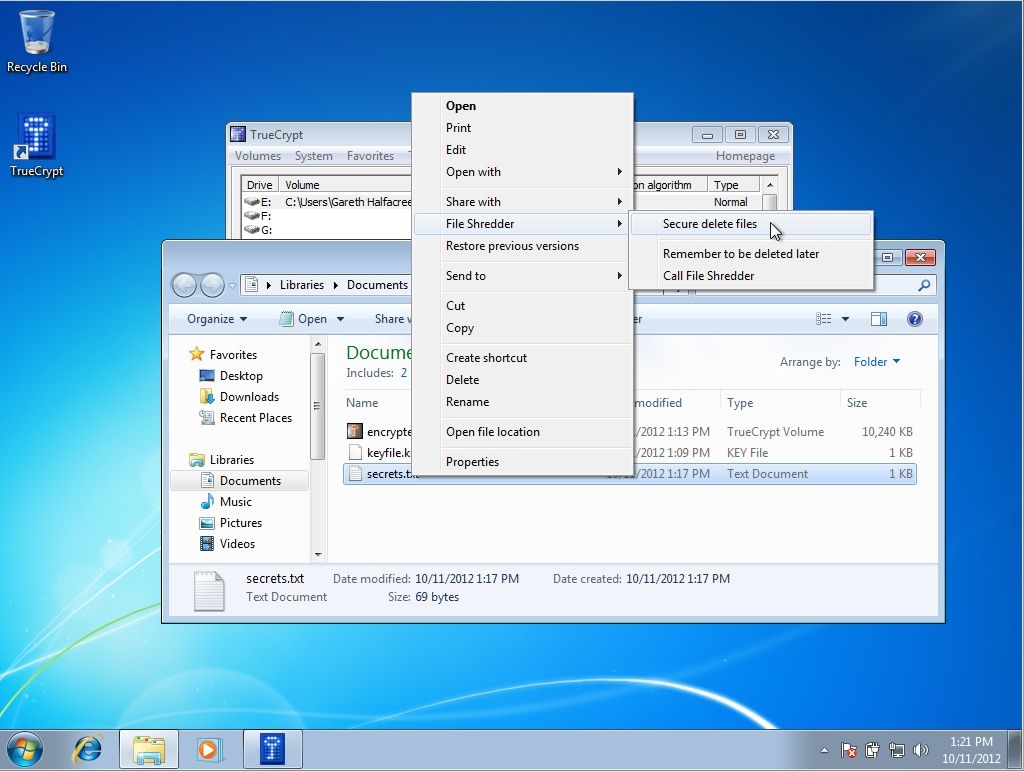
Task: Open the Organize dropdown
Action: tap(217, 319)
